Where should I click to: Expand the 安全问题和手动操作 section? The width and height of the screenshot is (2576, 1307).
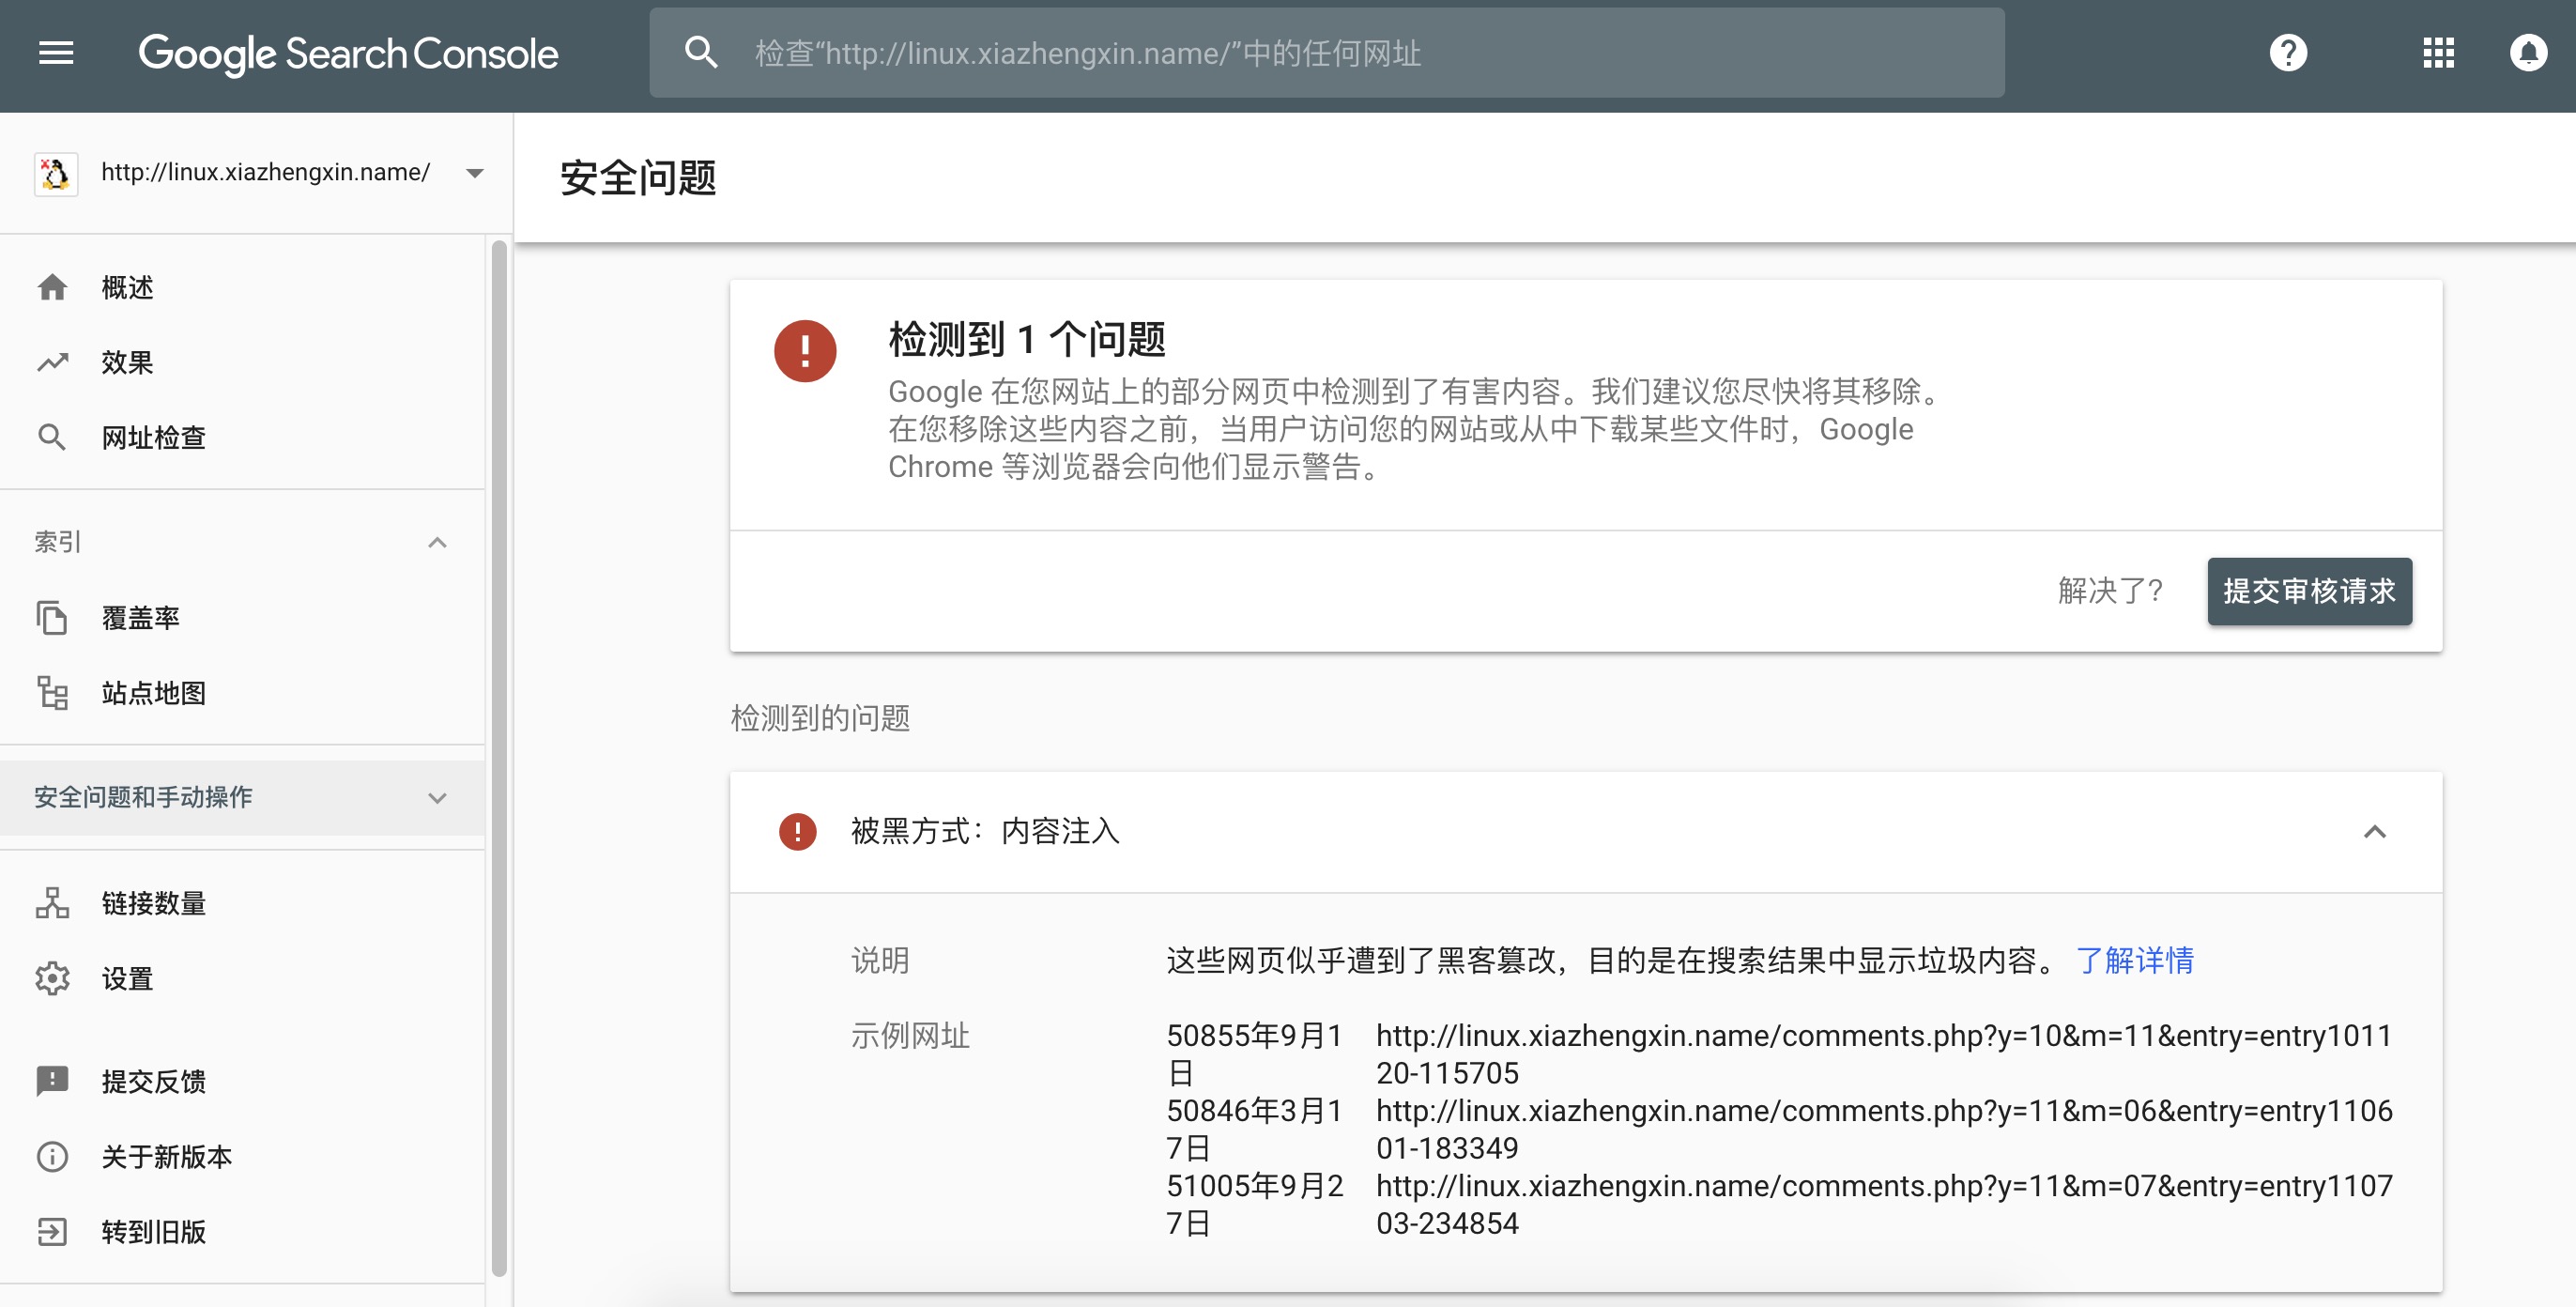coord(436,797)
